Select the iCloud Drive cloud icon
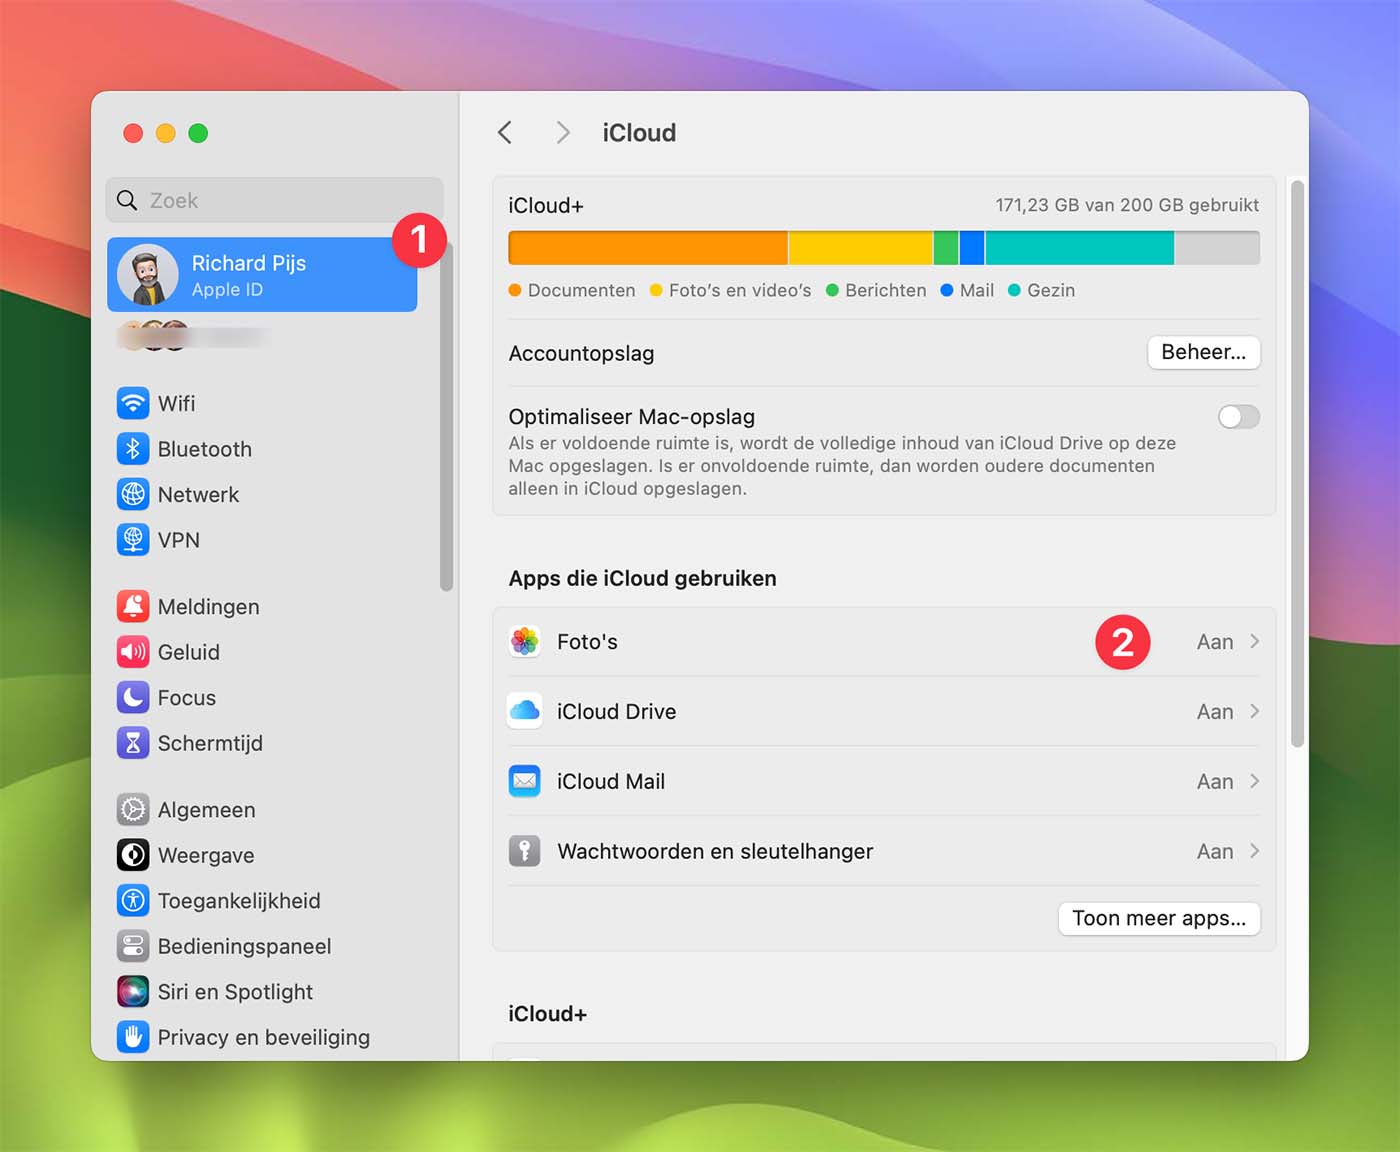Viewport: 1400px width, 1152px height. coord(524,711)
